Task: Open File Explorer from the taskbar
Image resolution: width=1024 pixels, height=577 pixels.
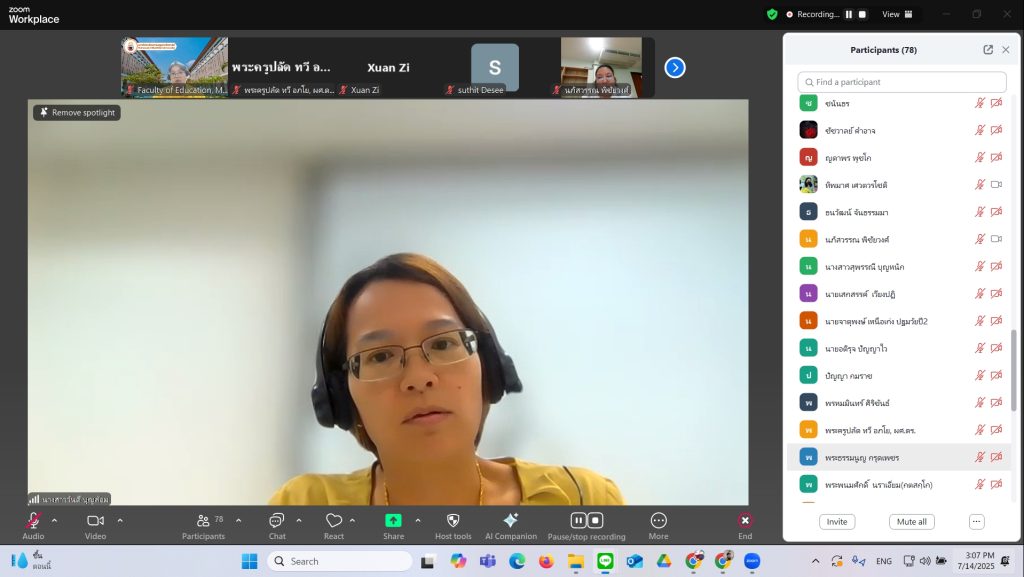Action: [x=575, y=561]
